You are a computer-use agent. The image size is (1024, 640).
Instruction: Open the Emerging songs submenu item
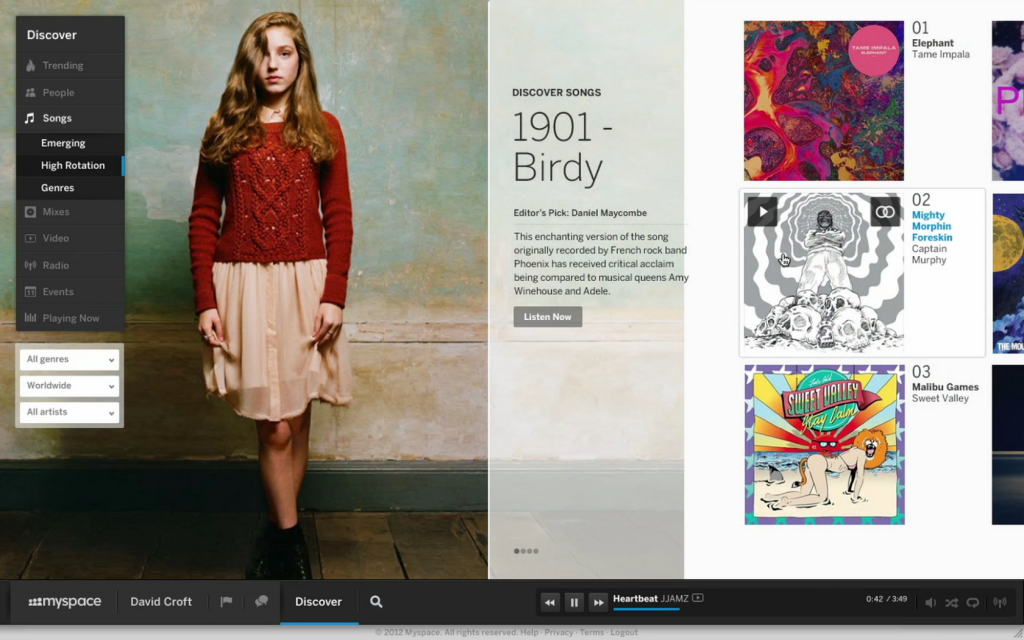tap(71, 143)
